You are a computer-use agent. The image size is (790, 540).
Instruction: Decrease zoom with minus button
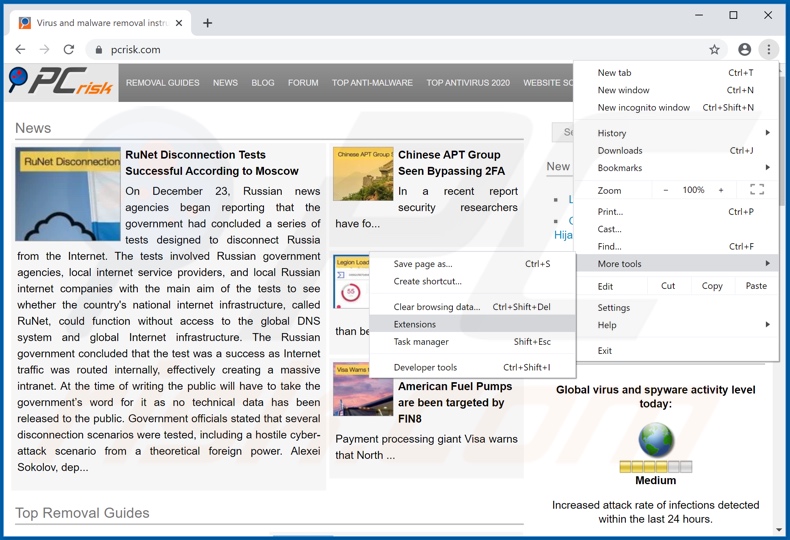coord(666,190)
